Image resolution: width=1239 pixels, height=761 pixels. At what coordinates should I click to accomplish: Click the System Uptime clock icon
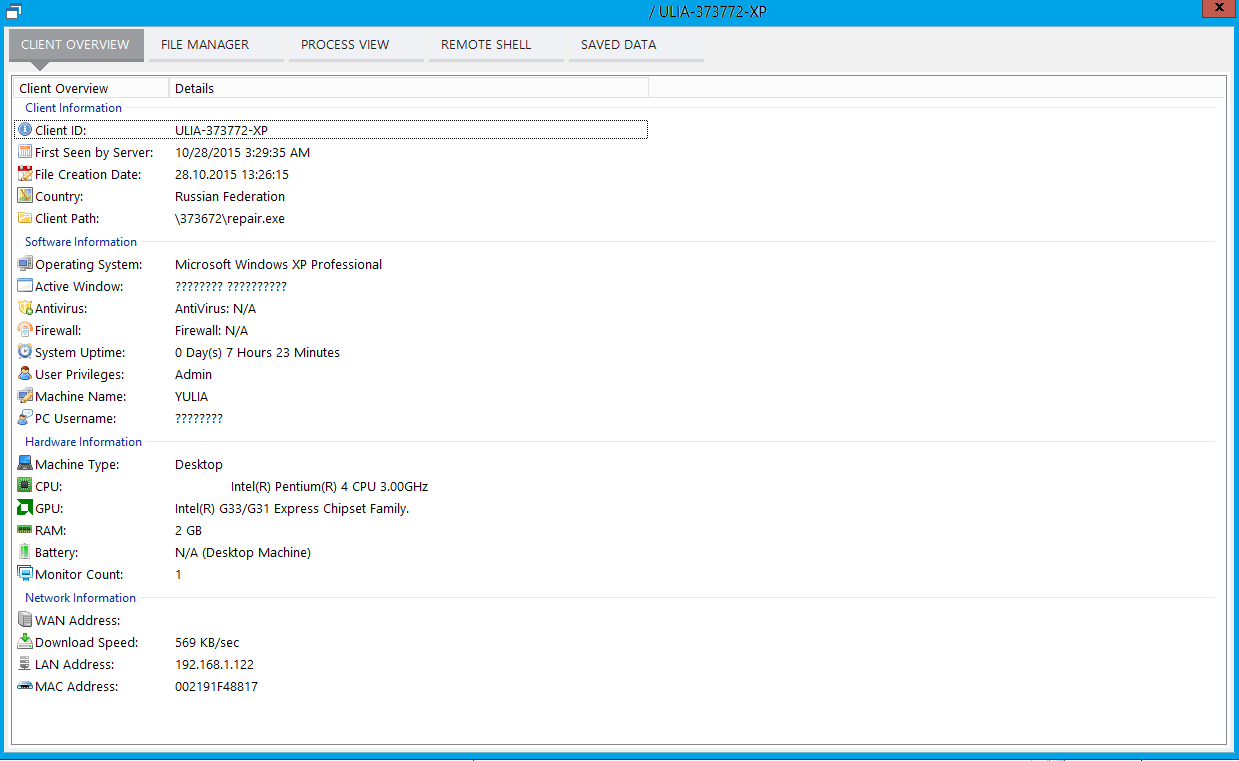coord(25,352)
